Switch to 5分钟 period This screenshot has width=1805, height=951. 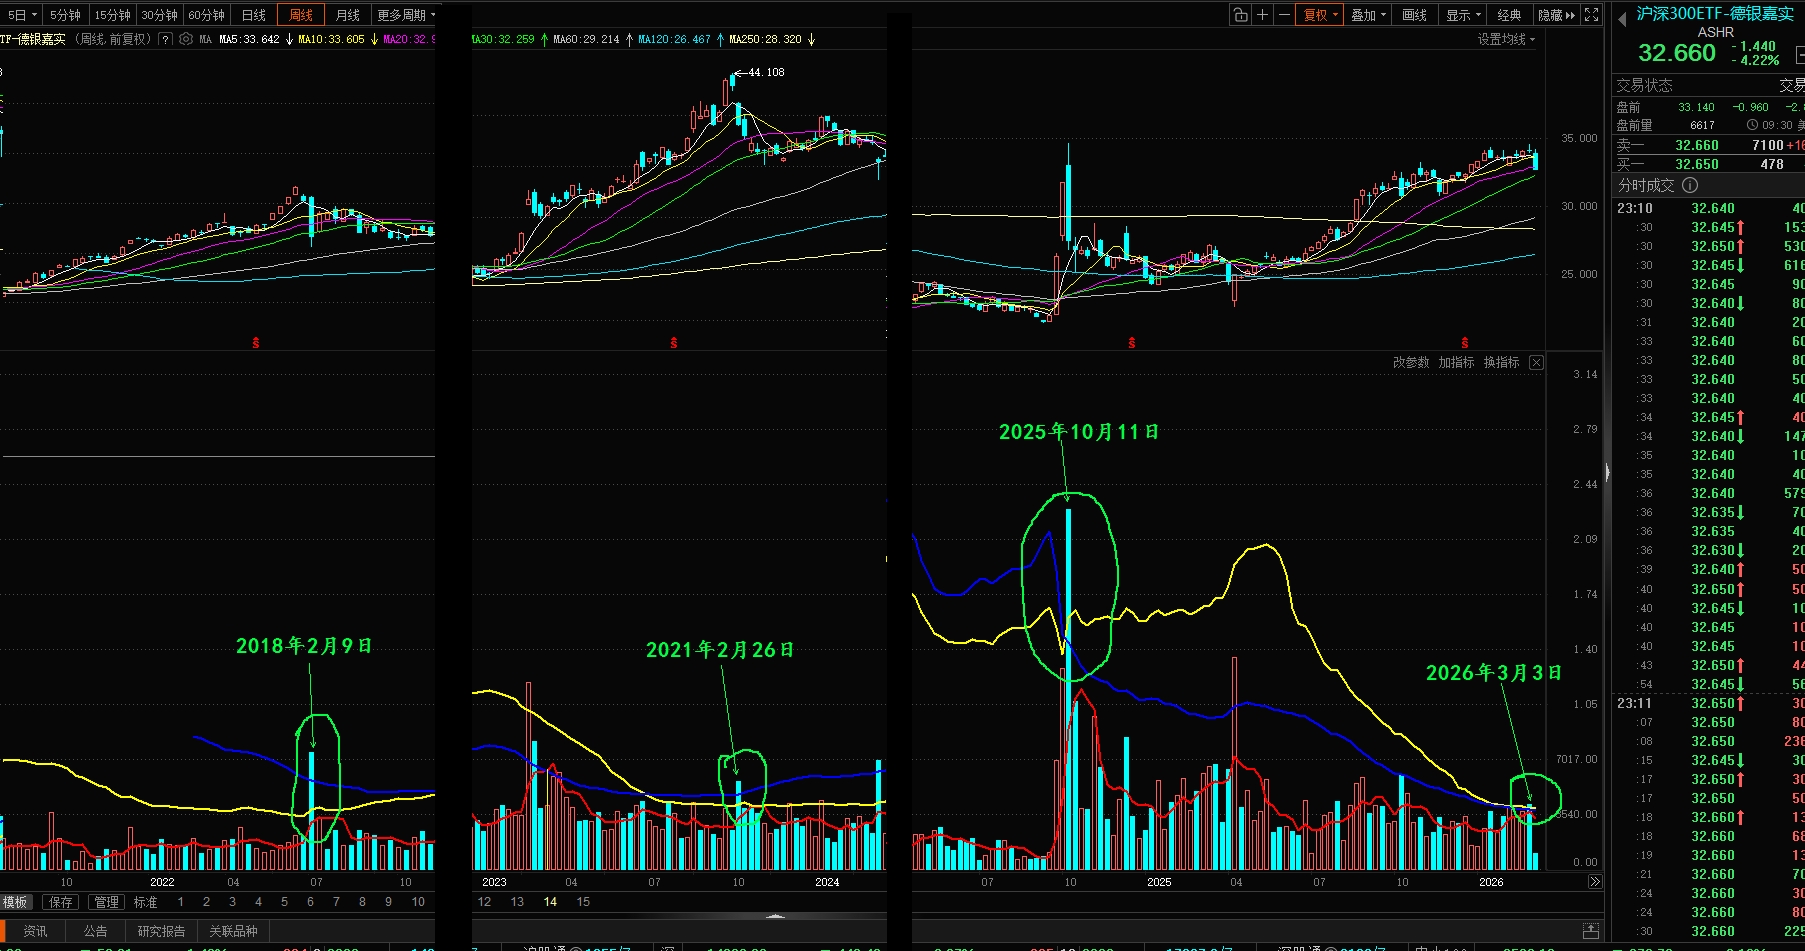66,15
